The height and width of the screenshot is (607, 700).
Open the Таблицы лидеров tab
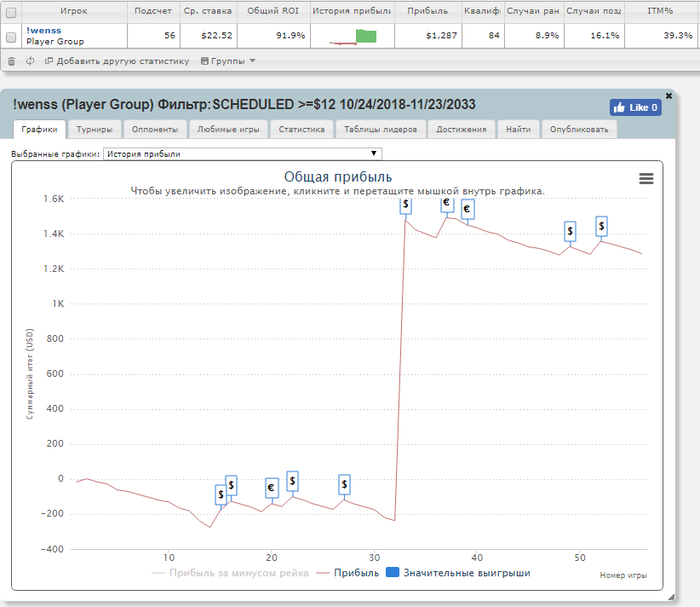click(380, 129)
